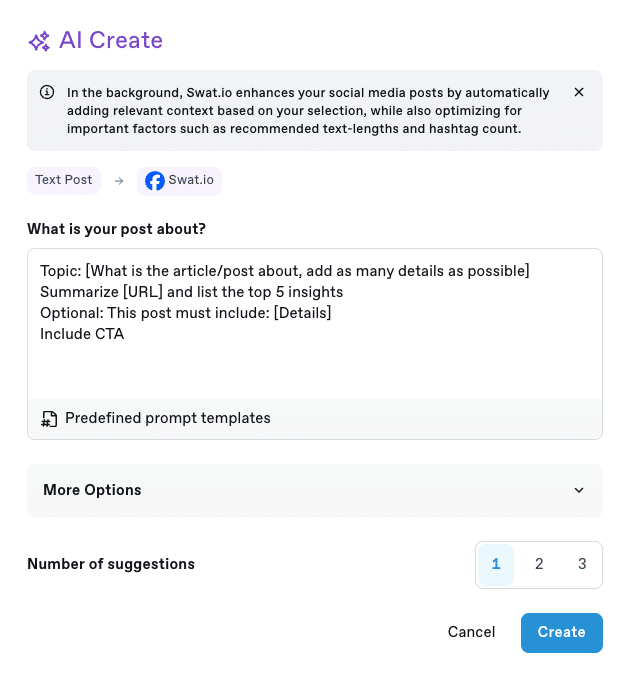The width and height of the screenshot is (632, 679).
Task: Click the Text Post tag
Action: point(64,180)
